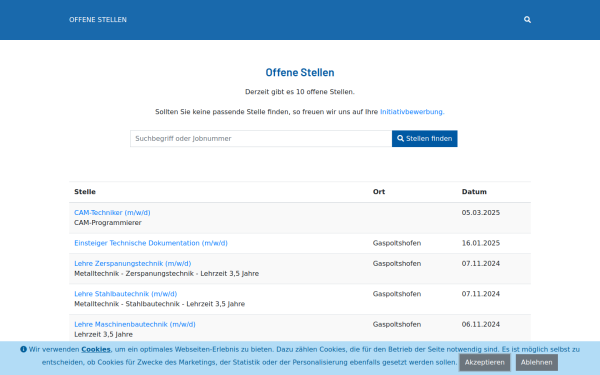
Task: Click the Stelle column header
Action: point(85,192)
